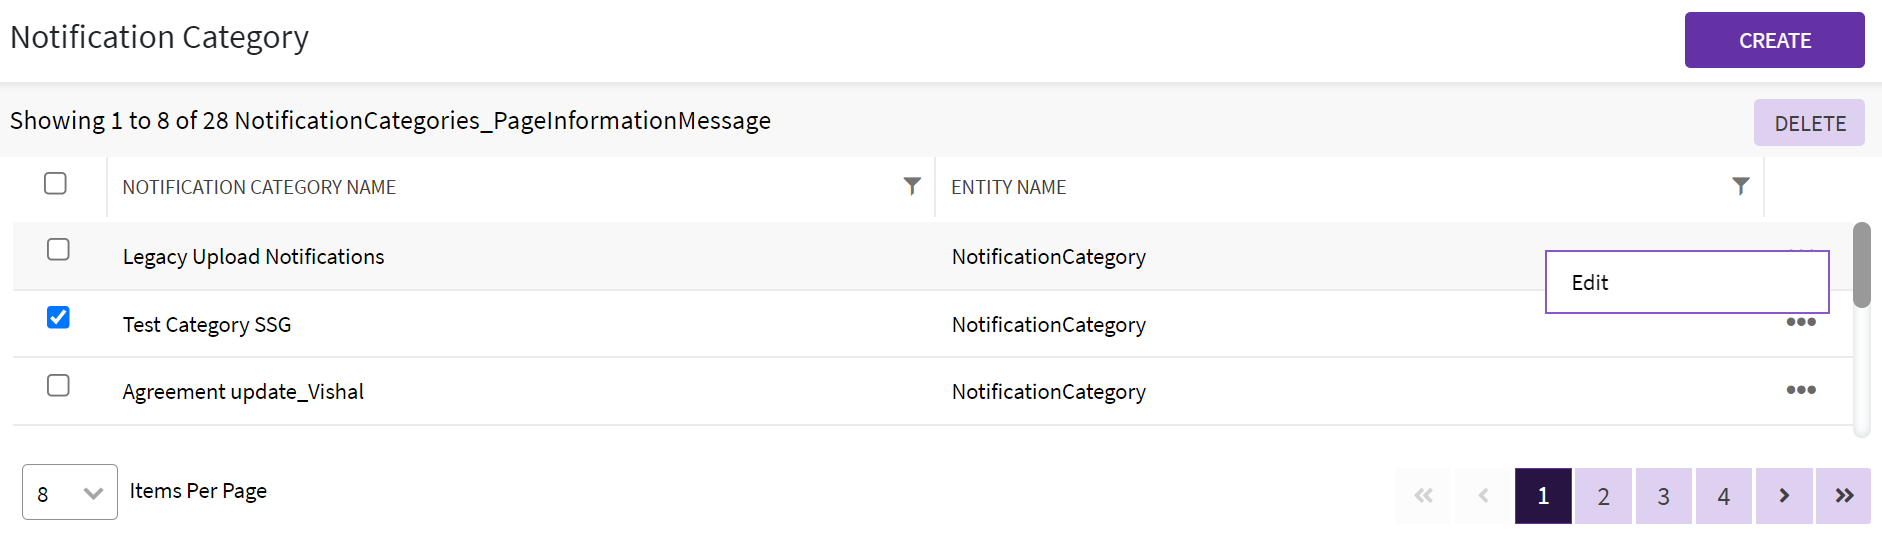Open actions menu for Agreement update_Vishal row
This screenshot has width=1882, height=537.
point(1800,390)
